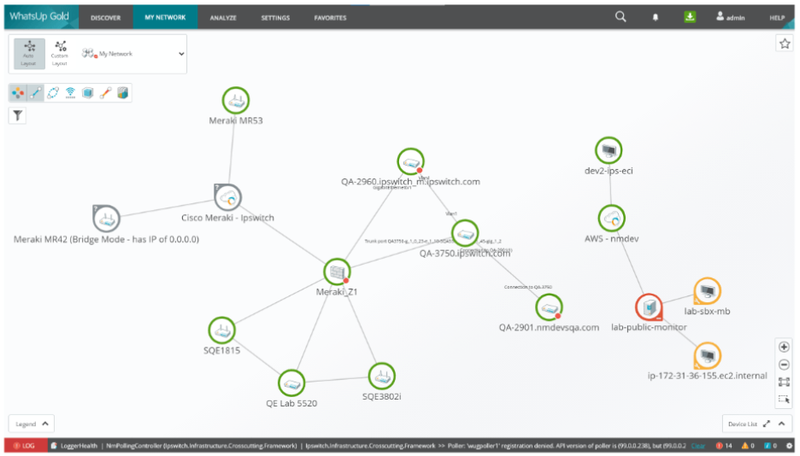
Task: Open the SETTINGS menu
Action: pos(276,17)
